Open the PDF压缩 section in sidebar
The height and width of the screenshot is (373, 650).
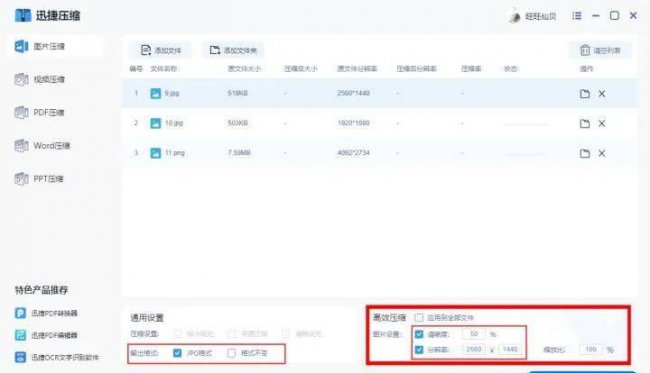tap(40, 112)
